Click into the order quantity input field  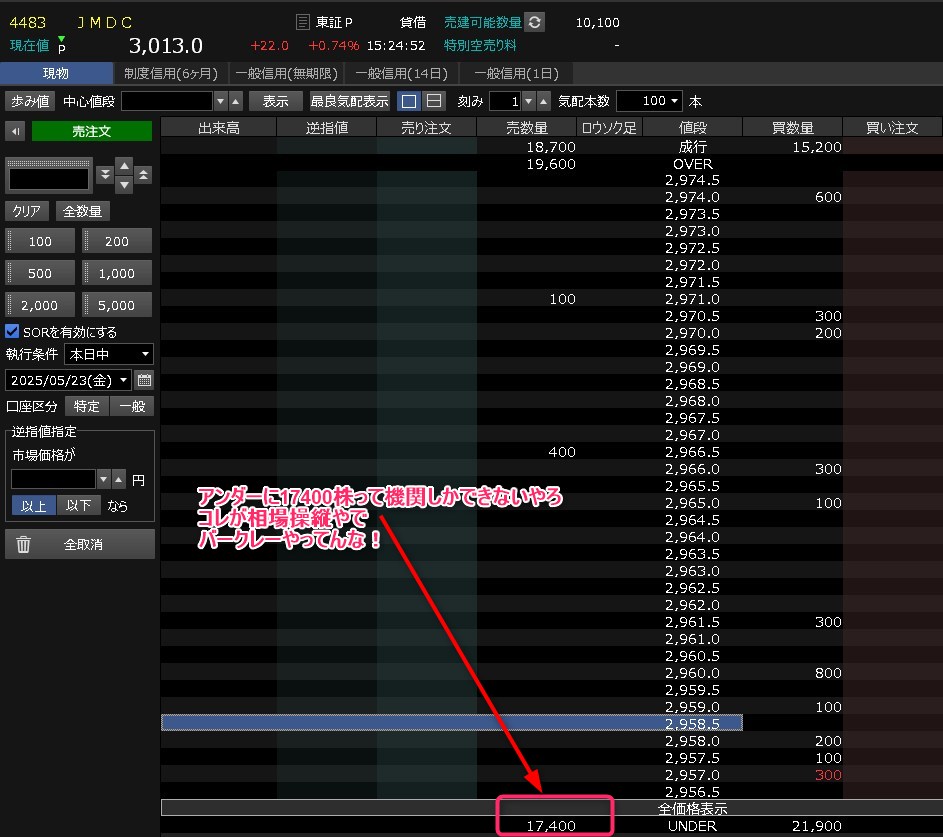[x=49, y=179]
